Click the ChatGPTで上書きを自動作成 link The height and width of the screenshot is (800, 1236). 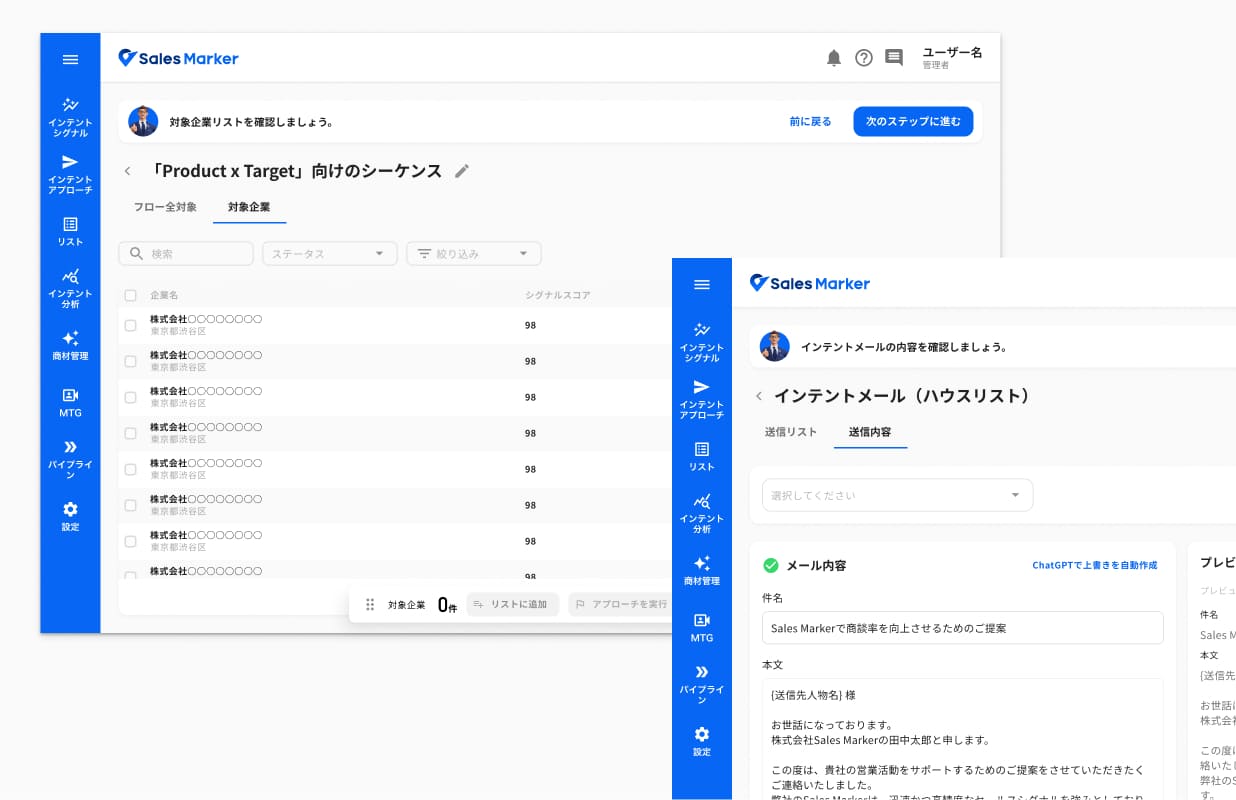click(x=1095, y=565)
